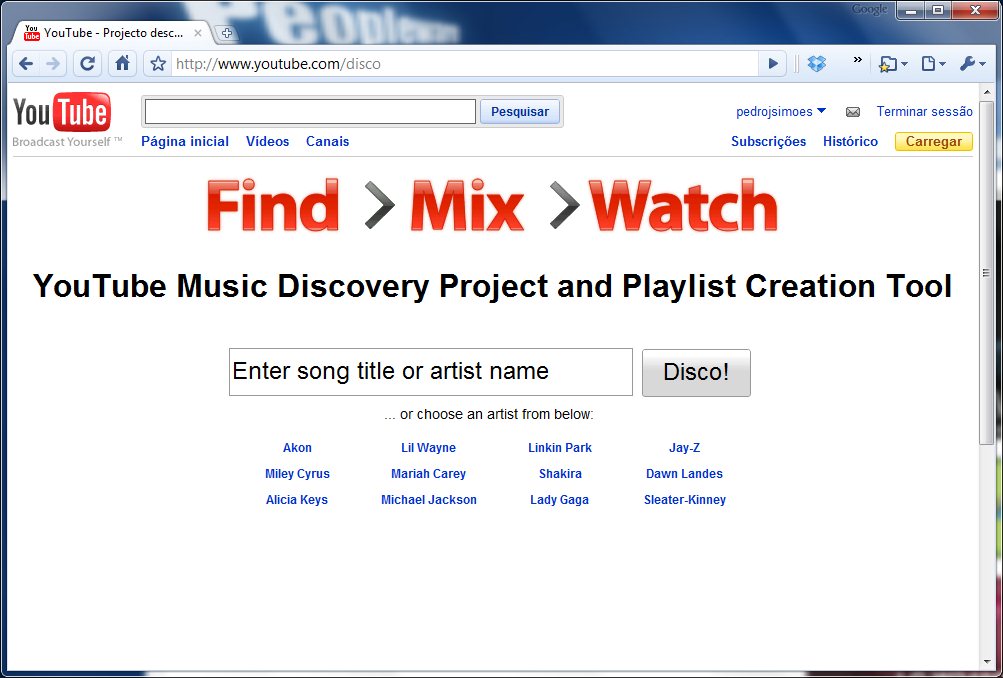
Task: Bookmark this page with the star icon
Action: point(158,64)
